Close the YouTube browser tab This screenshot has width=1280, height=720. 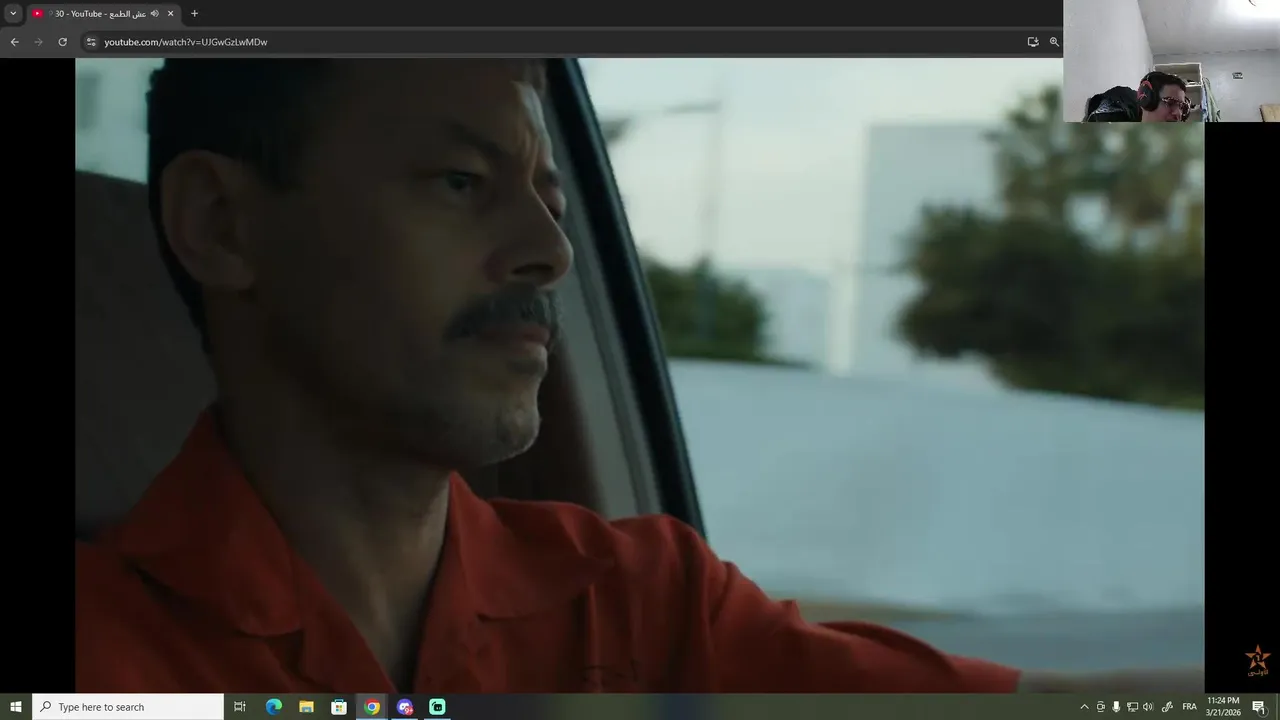(x=170, y=13)
